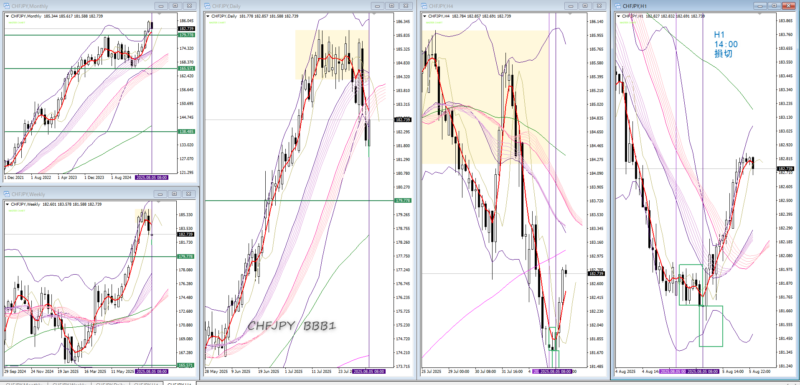Viewport: 800px width, 385px height.
Task: Minimize the CHFJPY,Weekly chart window
Action: point(161,194)
